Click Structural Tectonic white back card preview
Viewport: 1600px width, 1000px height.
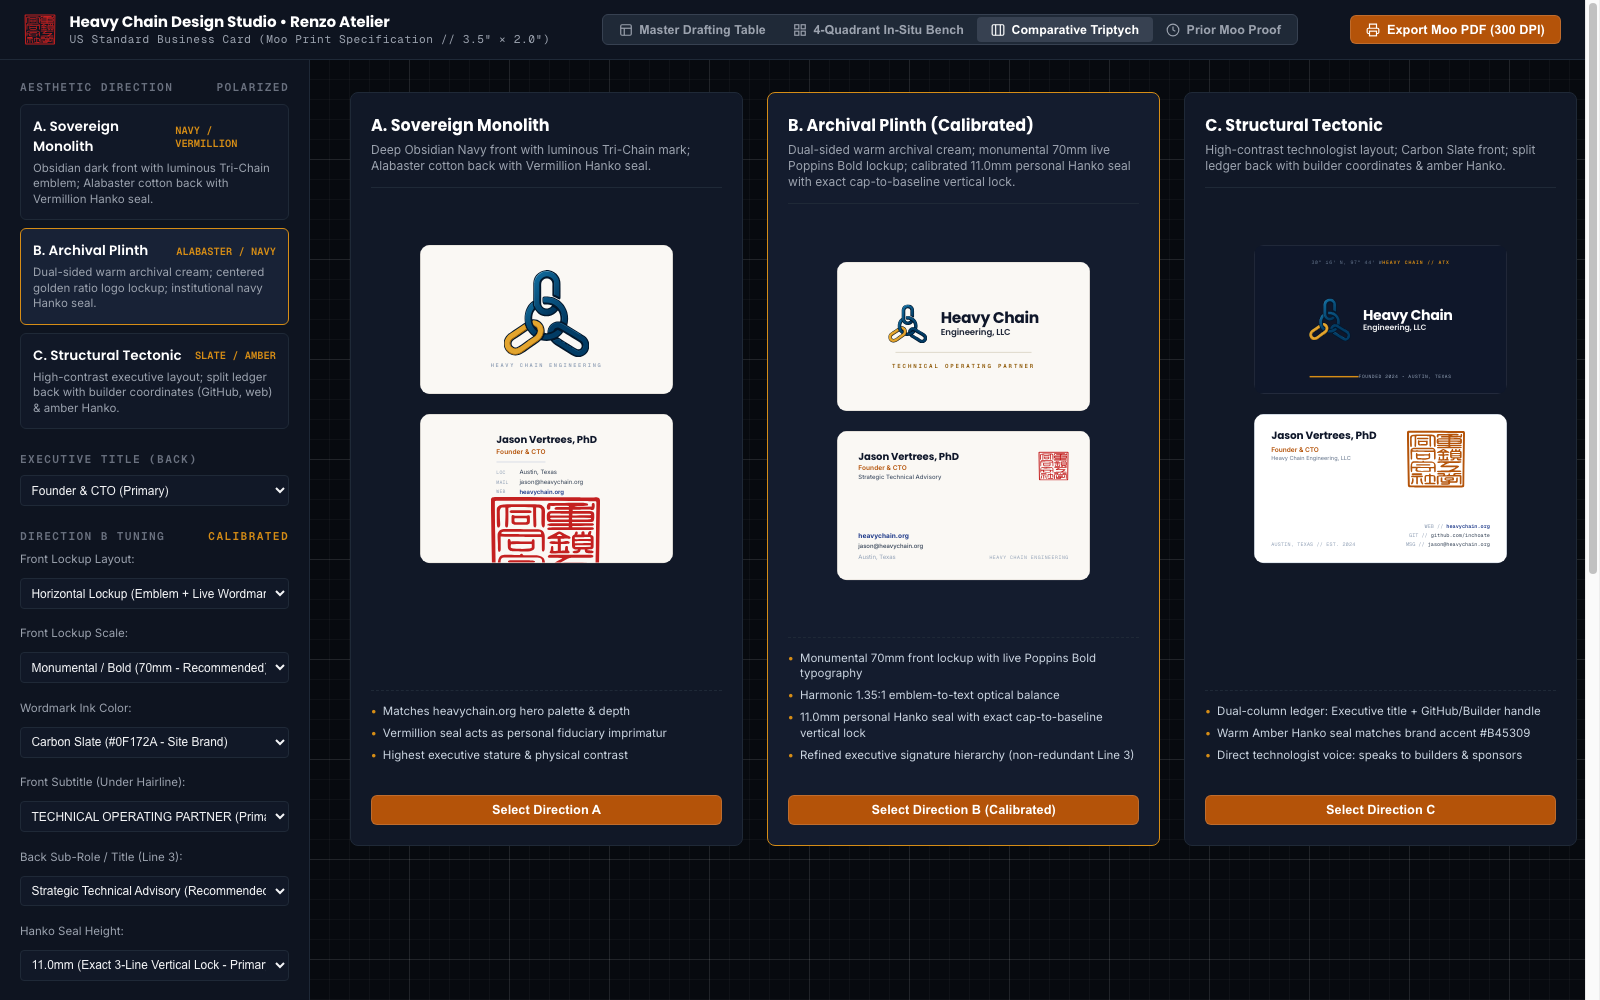[1380, 488]
